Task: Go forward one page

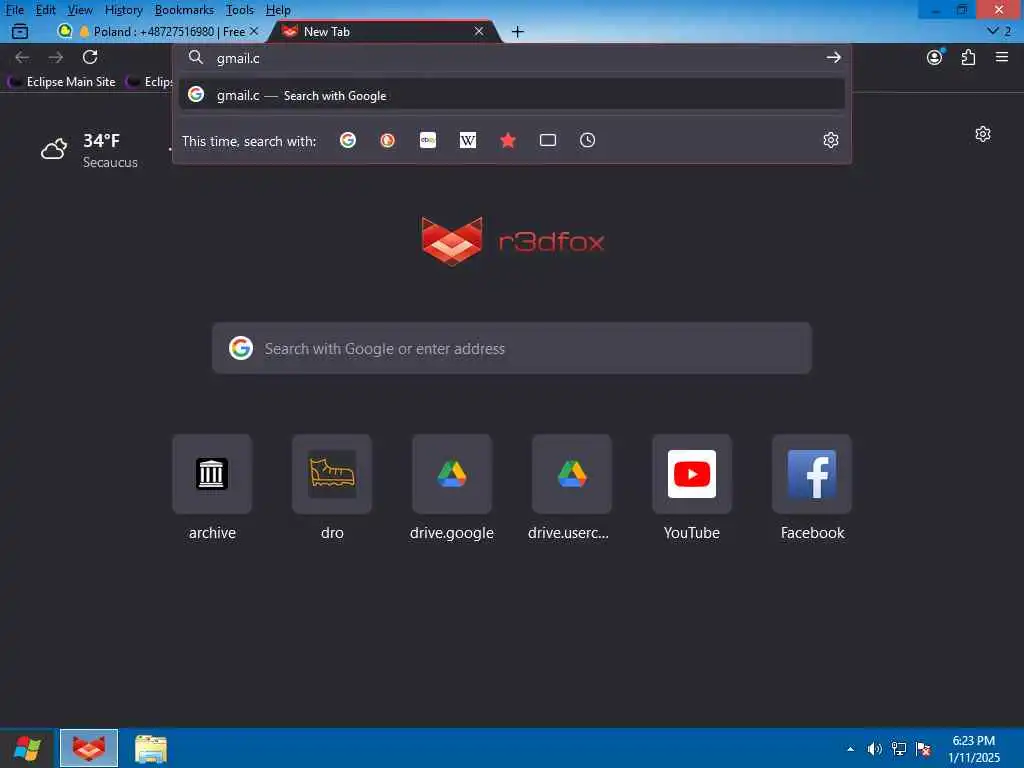Action: [56, 57]
